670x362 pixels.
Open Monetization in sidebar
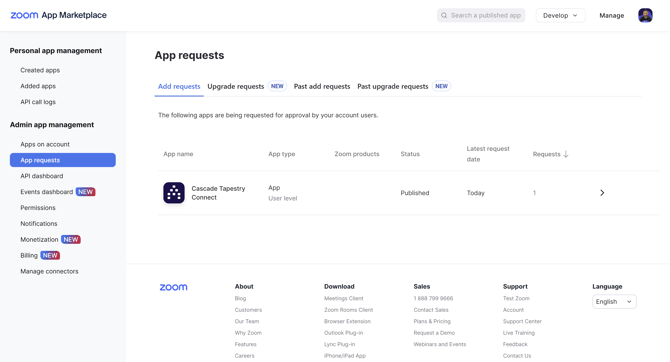pyautogui.click(x=39, y=239)
